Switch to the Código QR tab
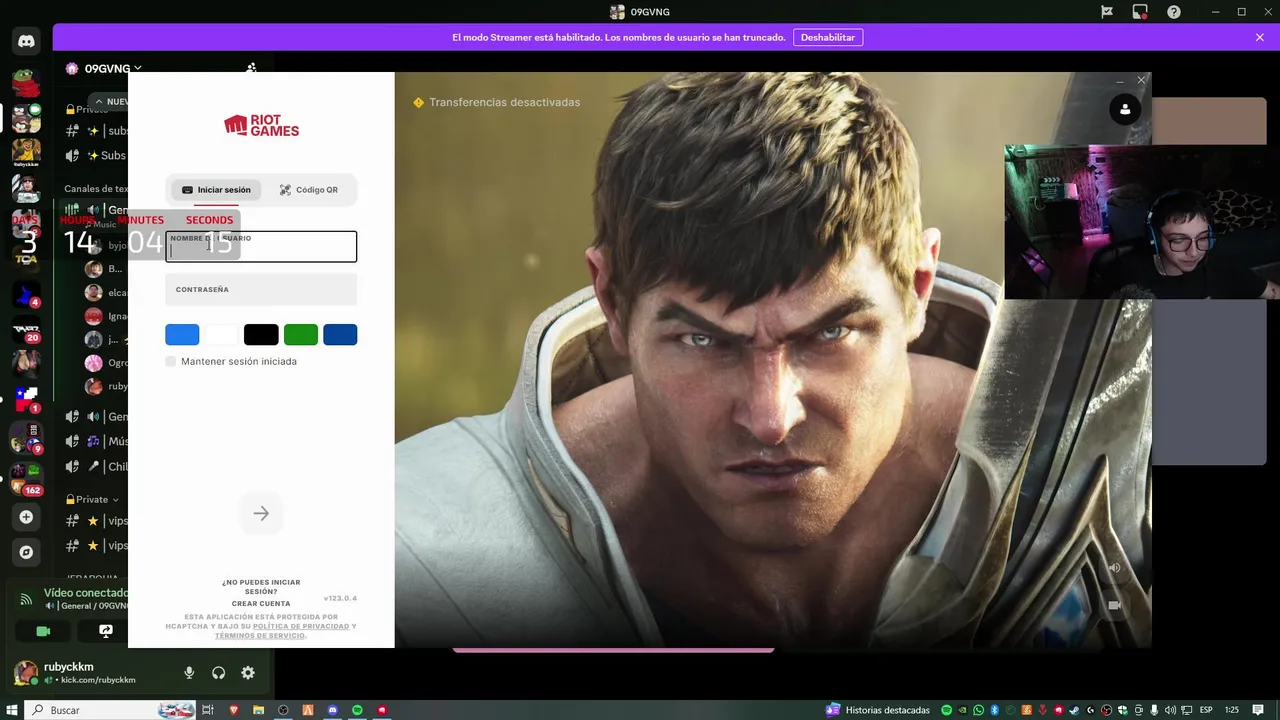 [308, 190]
